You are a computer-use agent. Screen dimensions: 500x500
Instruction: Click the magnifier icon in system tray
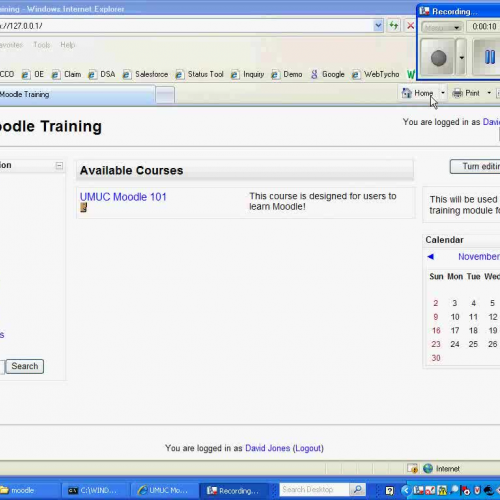pyautogui.click(x=454, y=490)
